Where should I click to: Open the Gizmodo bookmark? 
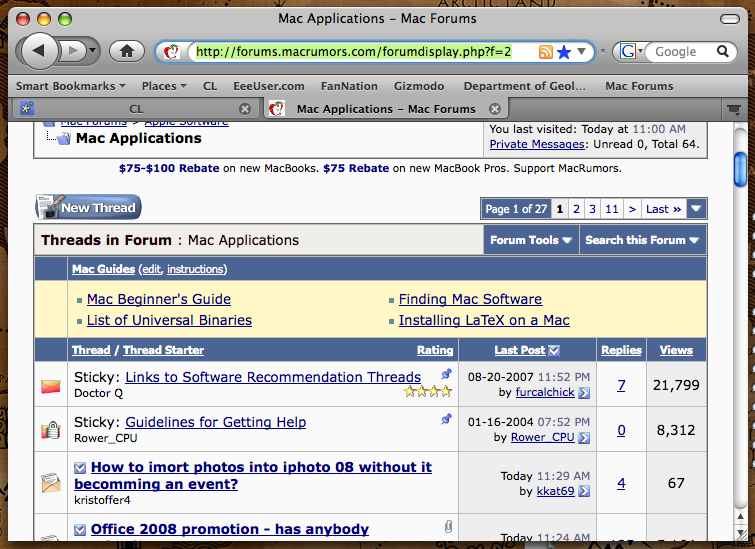tap(419, 86)
